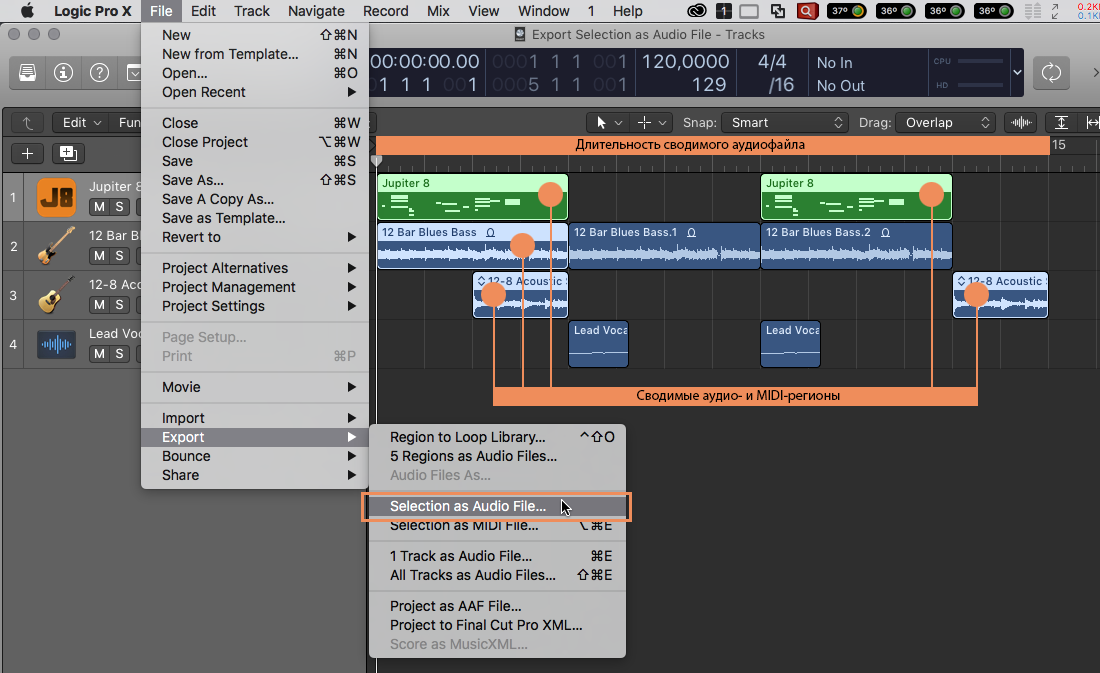Screen dimensions: 1100x673
Task: Open the secondary crosshair tool dropdown
Action: 652,123
